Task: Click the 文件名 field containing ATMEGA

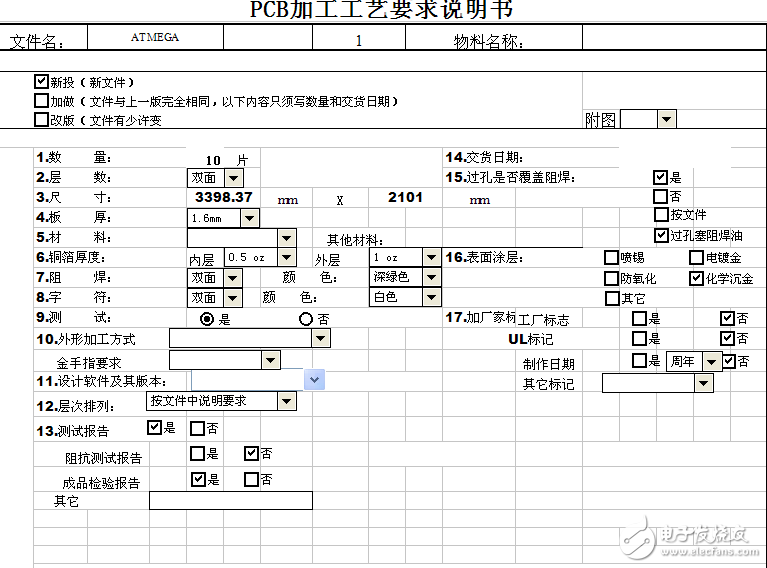Action: [155, 38]
